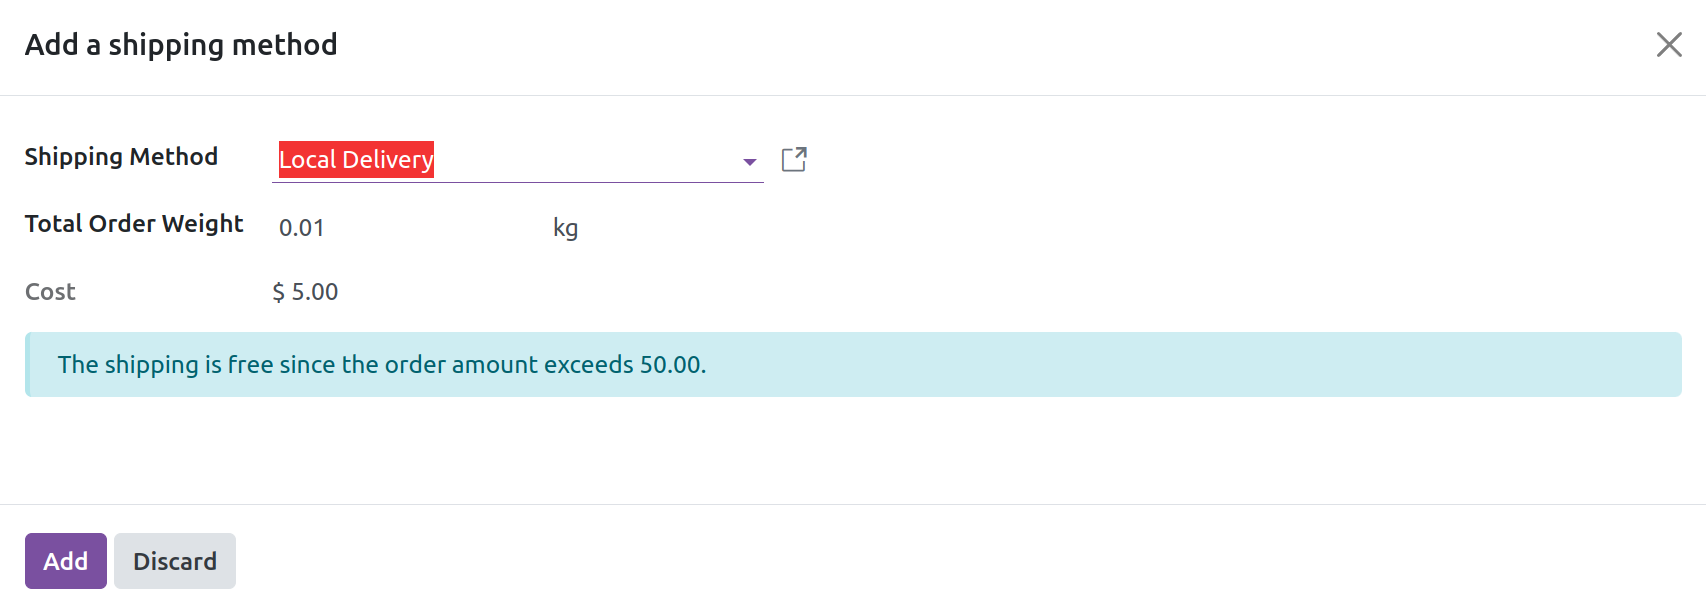Screen dimensions: 1706x614
Task: Open the Local Delivery external link icon
Action: [x=794, y=160]
